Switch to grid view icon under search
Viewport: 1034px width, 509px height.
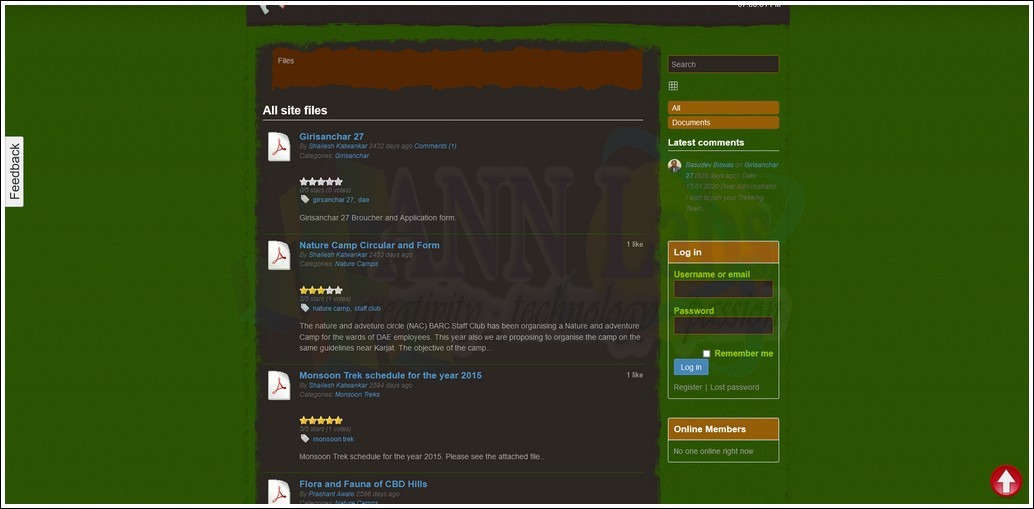pos(673,86)
